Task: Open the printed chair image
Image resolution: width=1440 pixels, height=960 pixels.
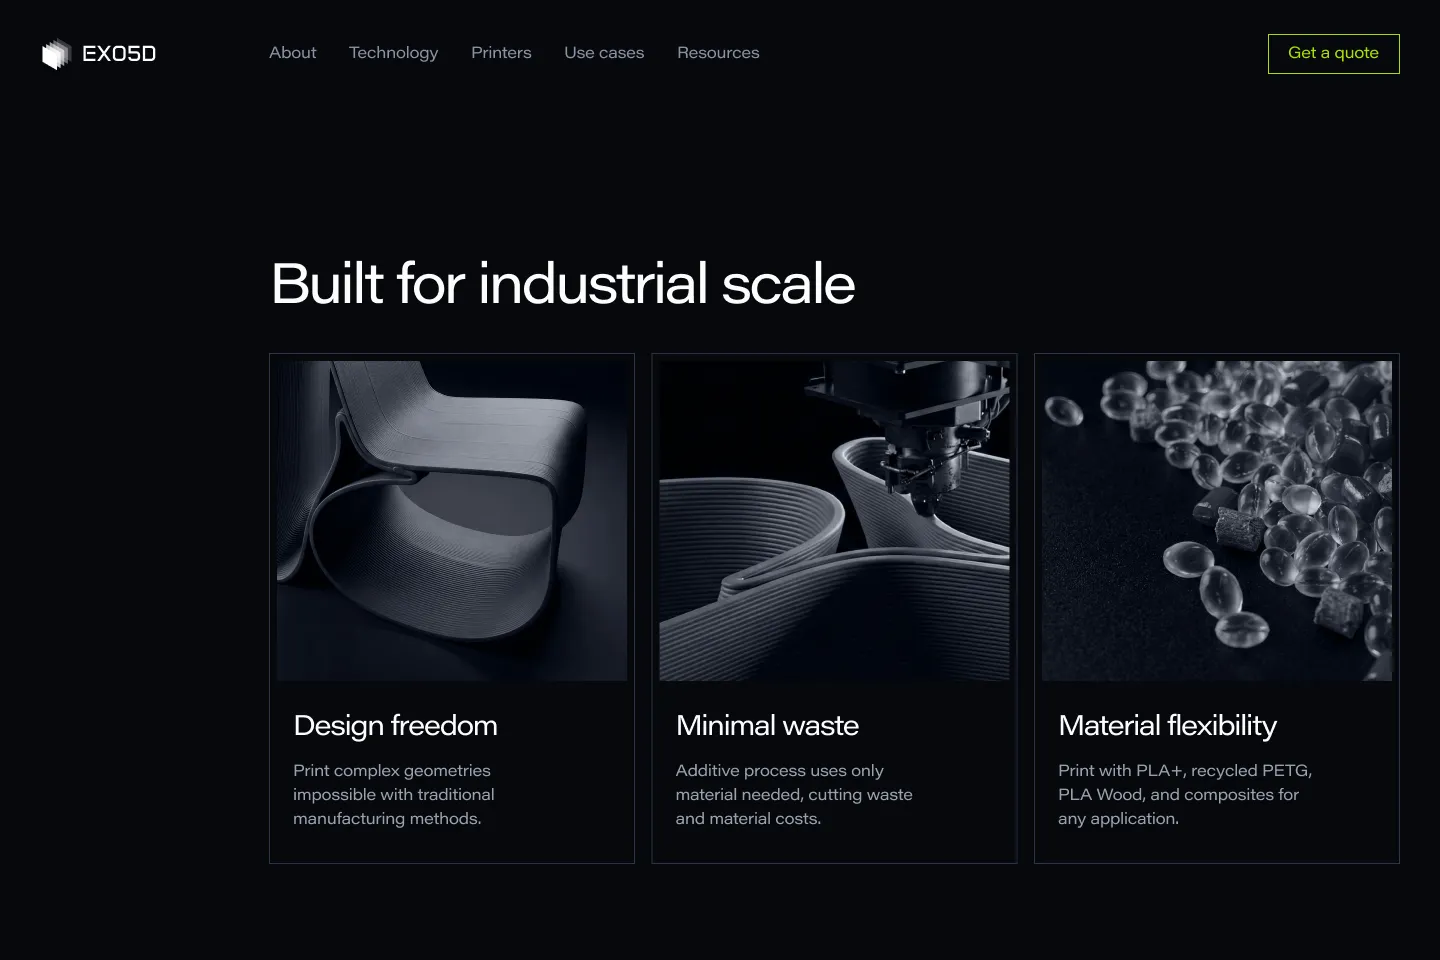Action: click(x=452, y=521)
